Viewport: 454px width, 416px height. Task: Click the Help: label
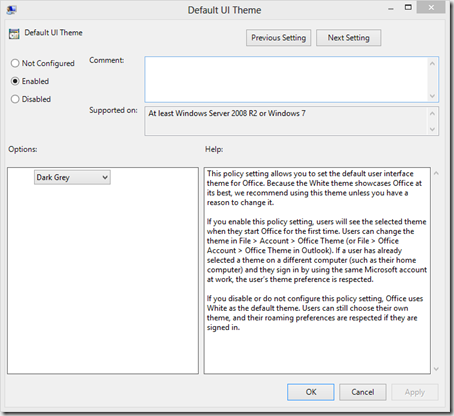coord(214,149)
